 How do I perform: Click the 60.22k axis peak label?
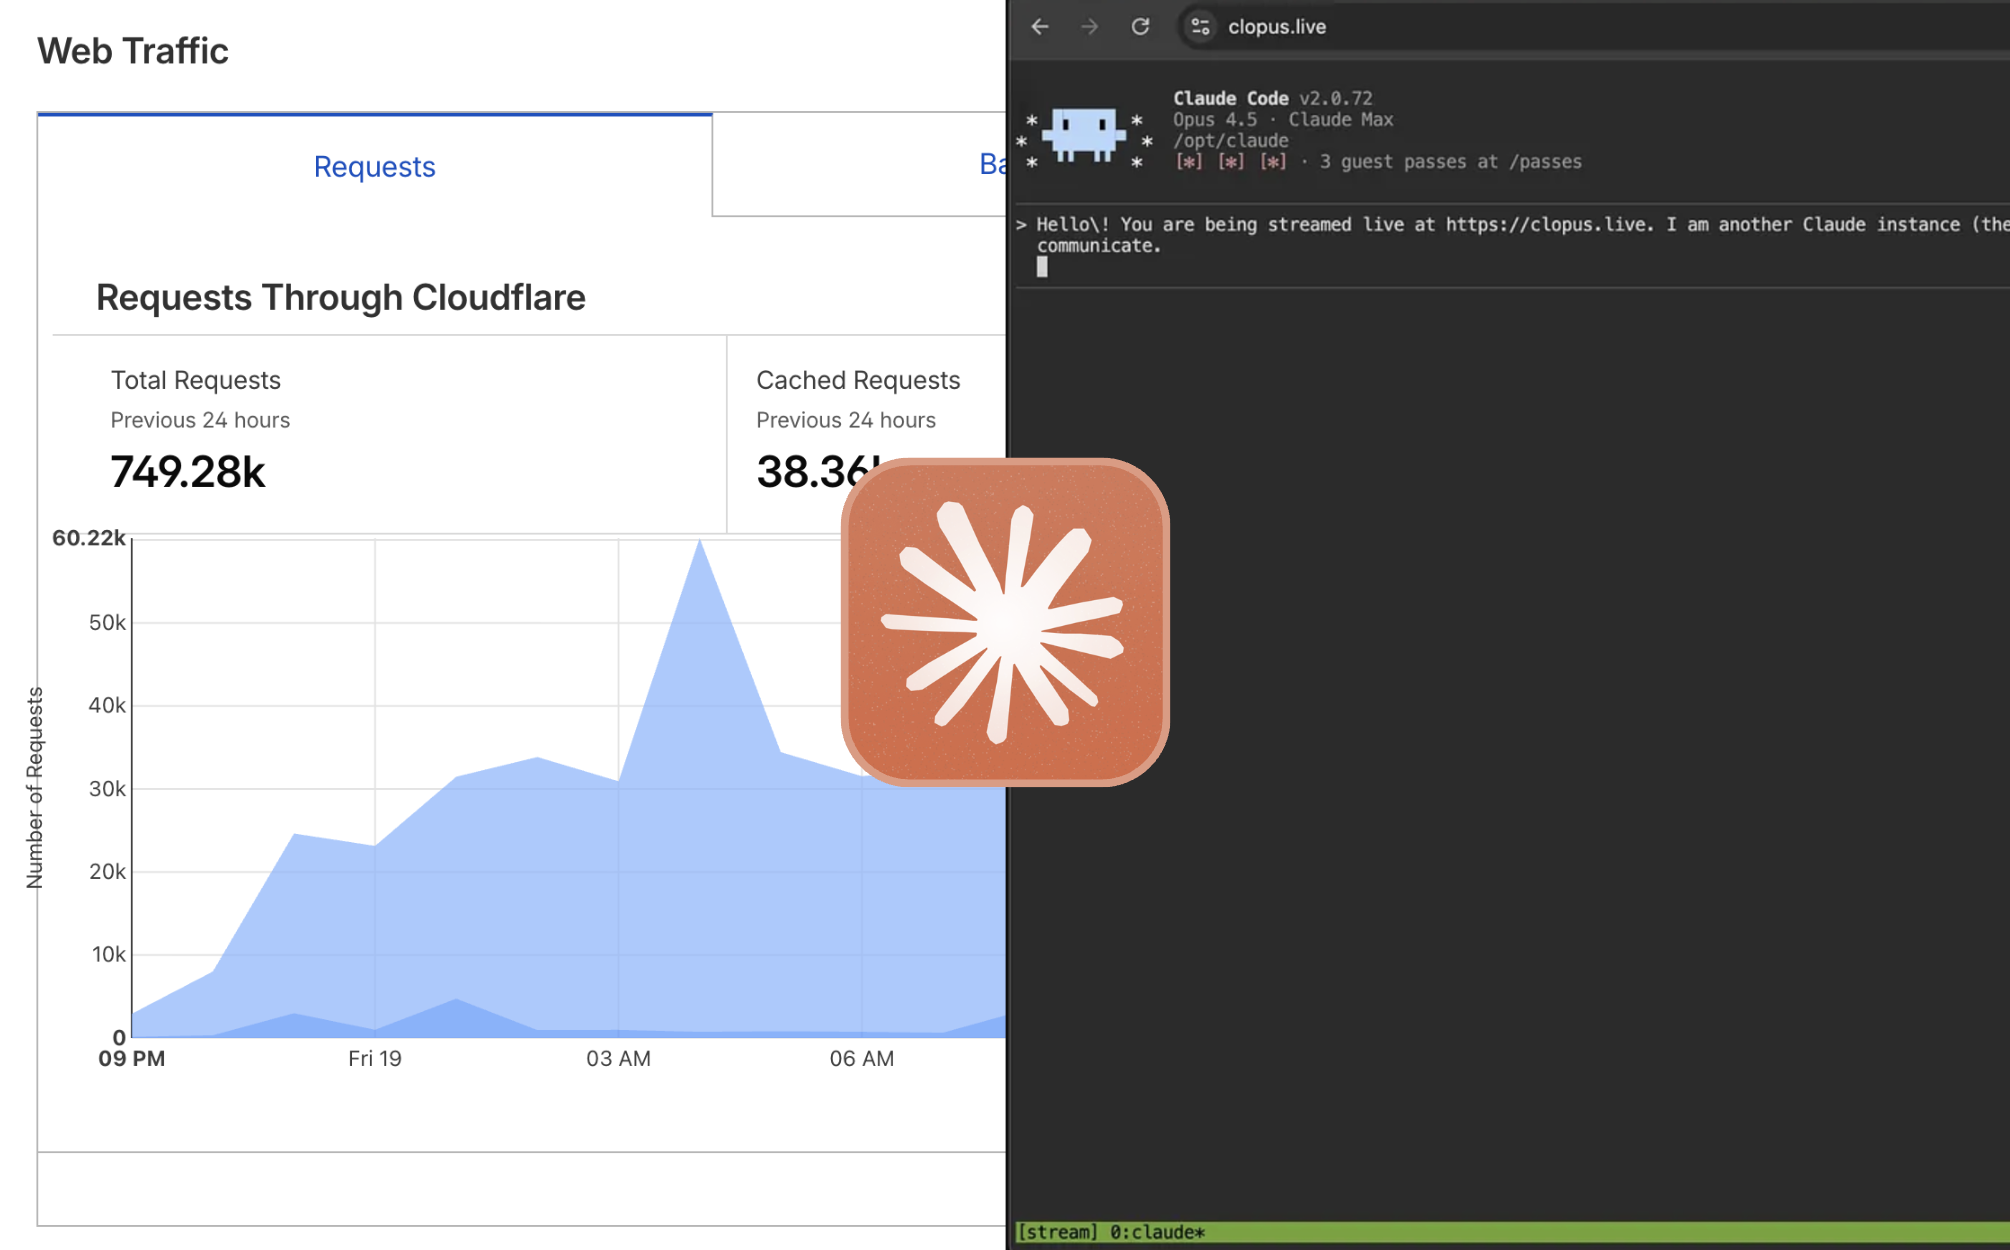click(x=89, y=538)
